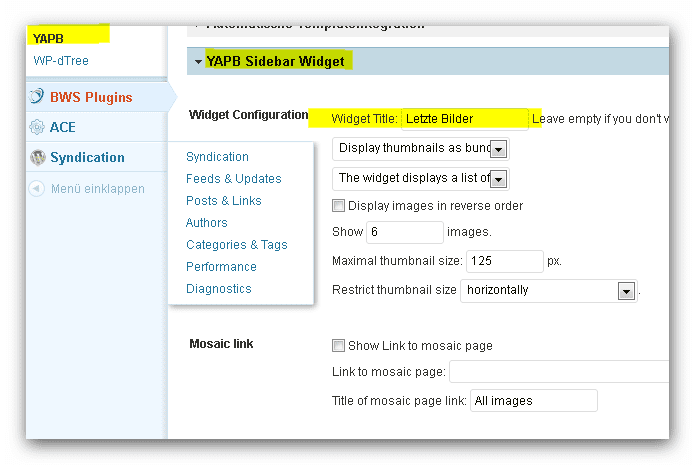Open Posts & Links submenu item
The image size is (695, 465).
[x=224, y=201]
